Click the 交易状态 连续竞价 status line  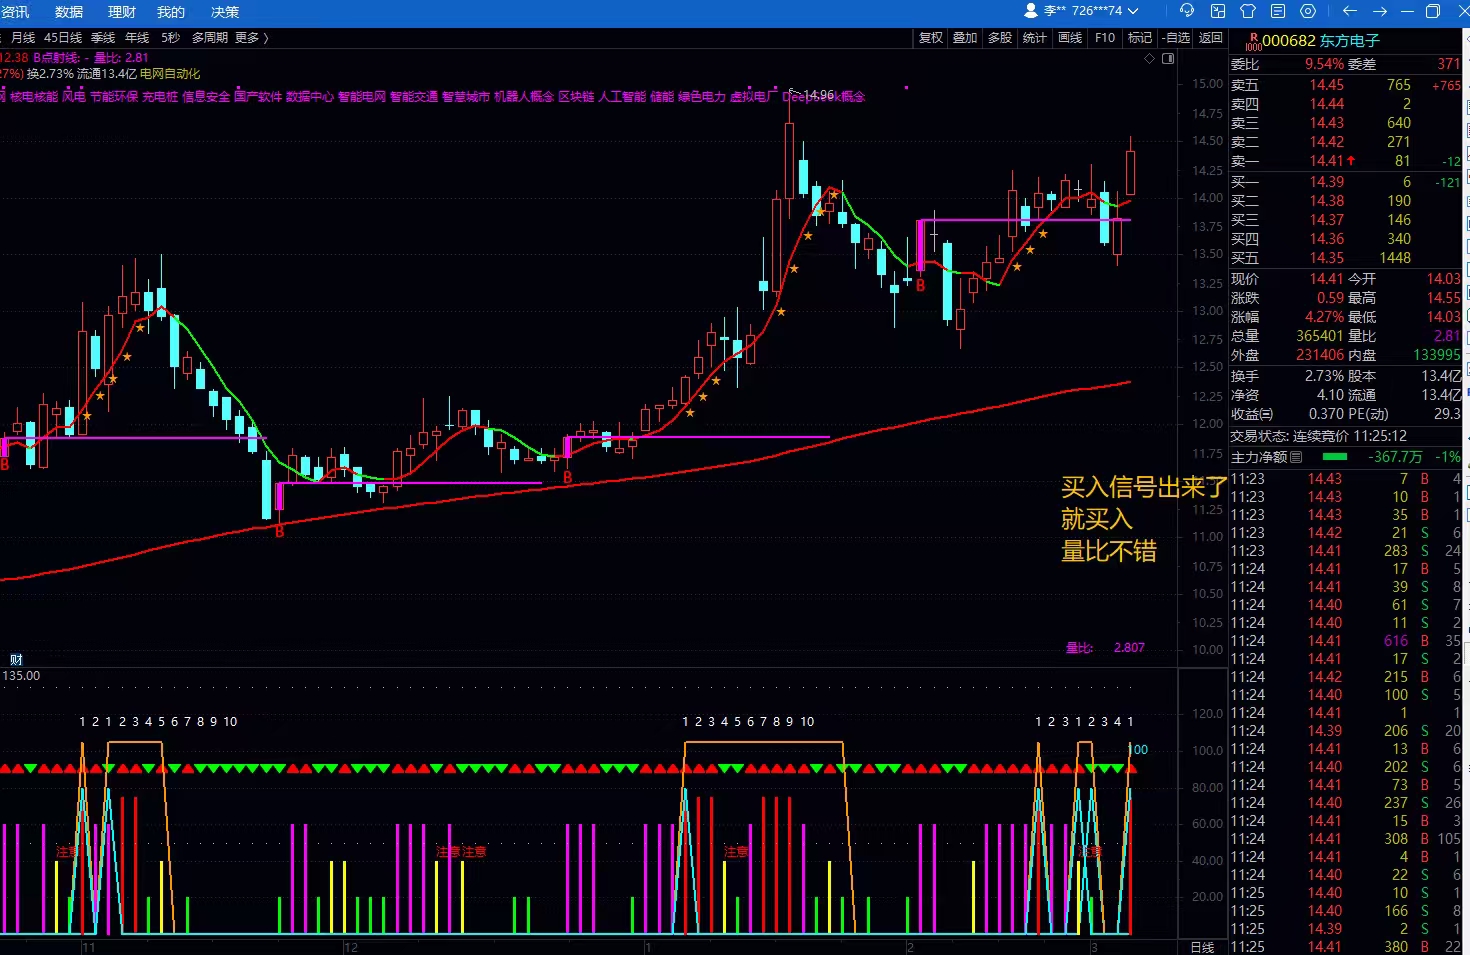1318,436
